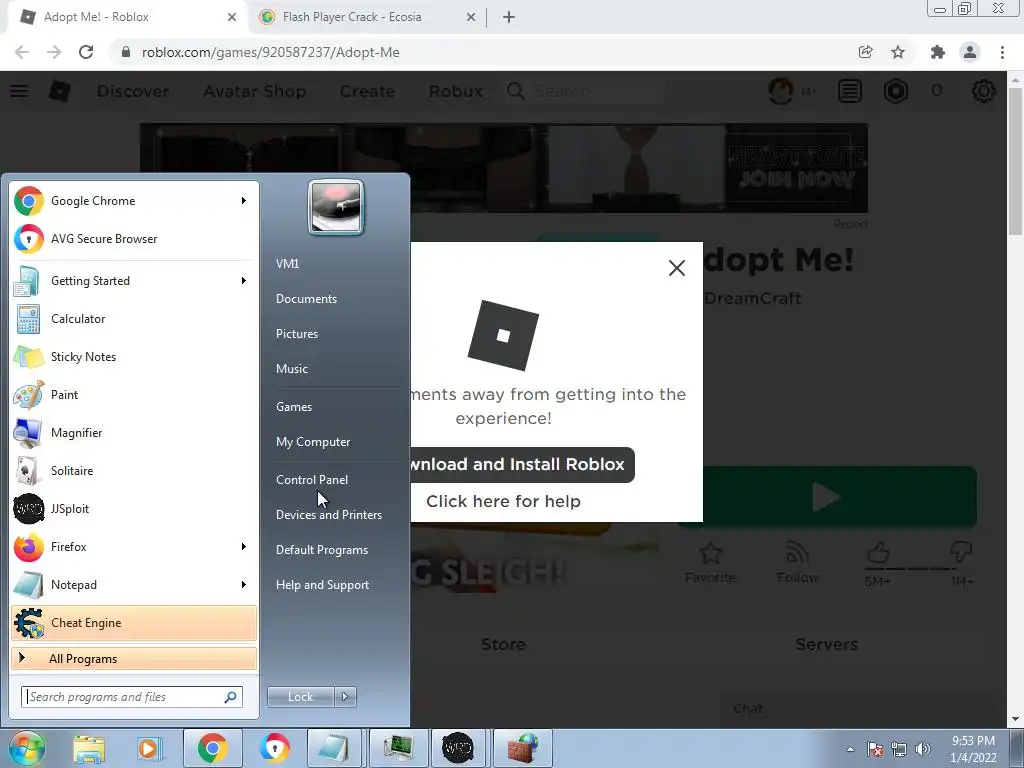Open Control Panel from Start menu
This screenshot has width=1024, height=768.
(x=312, y=479)
